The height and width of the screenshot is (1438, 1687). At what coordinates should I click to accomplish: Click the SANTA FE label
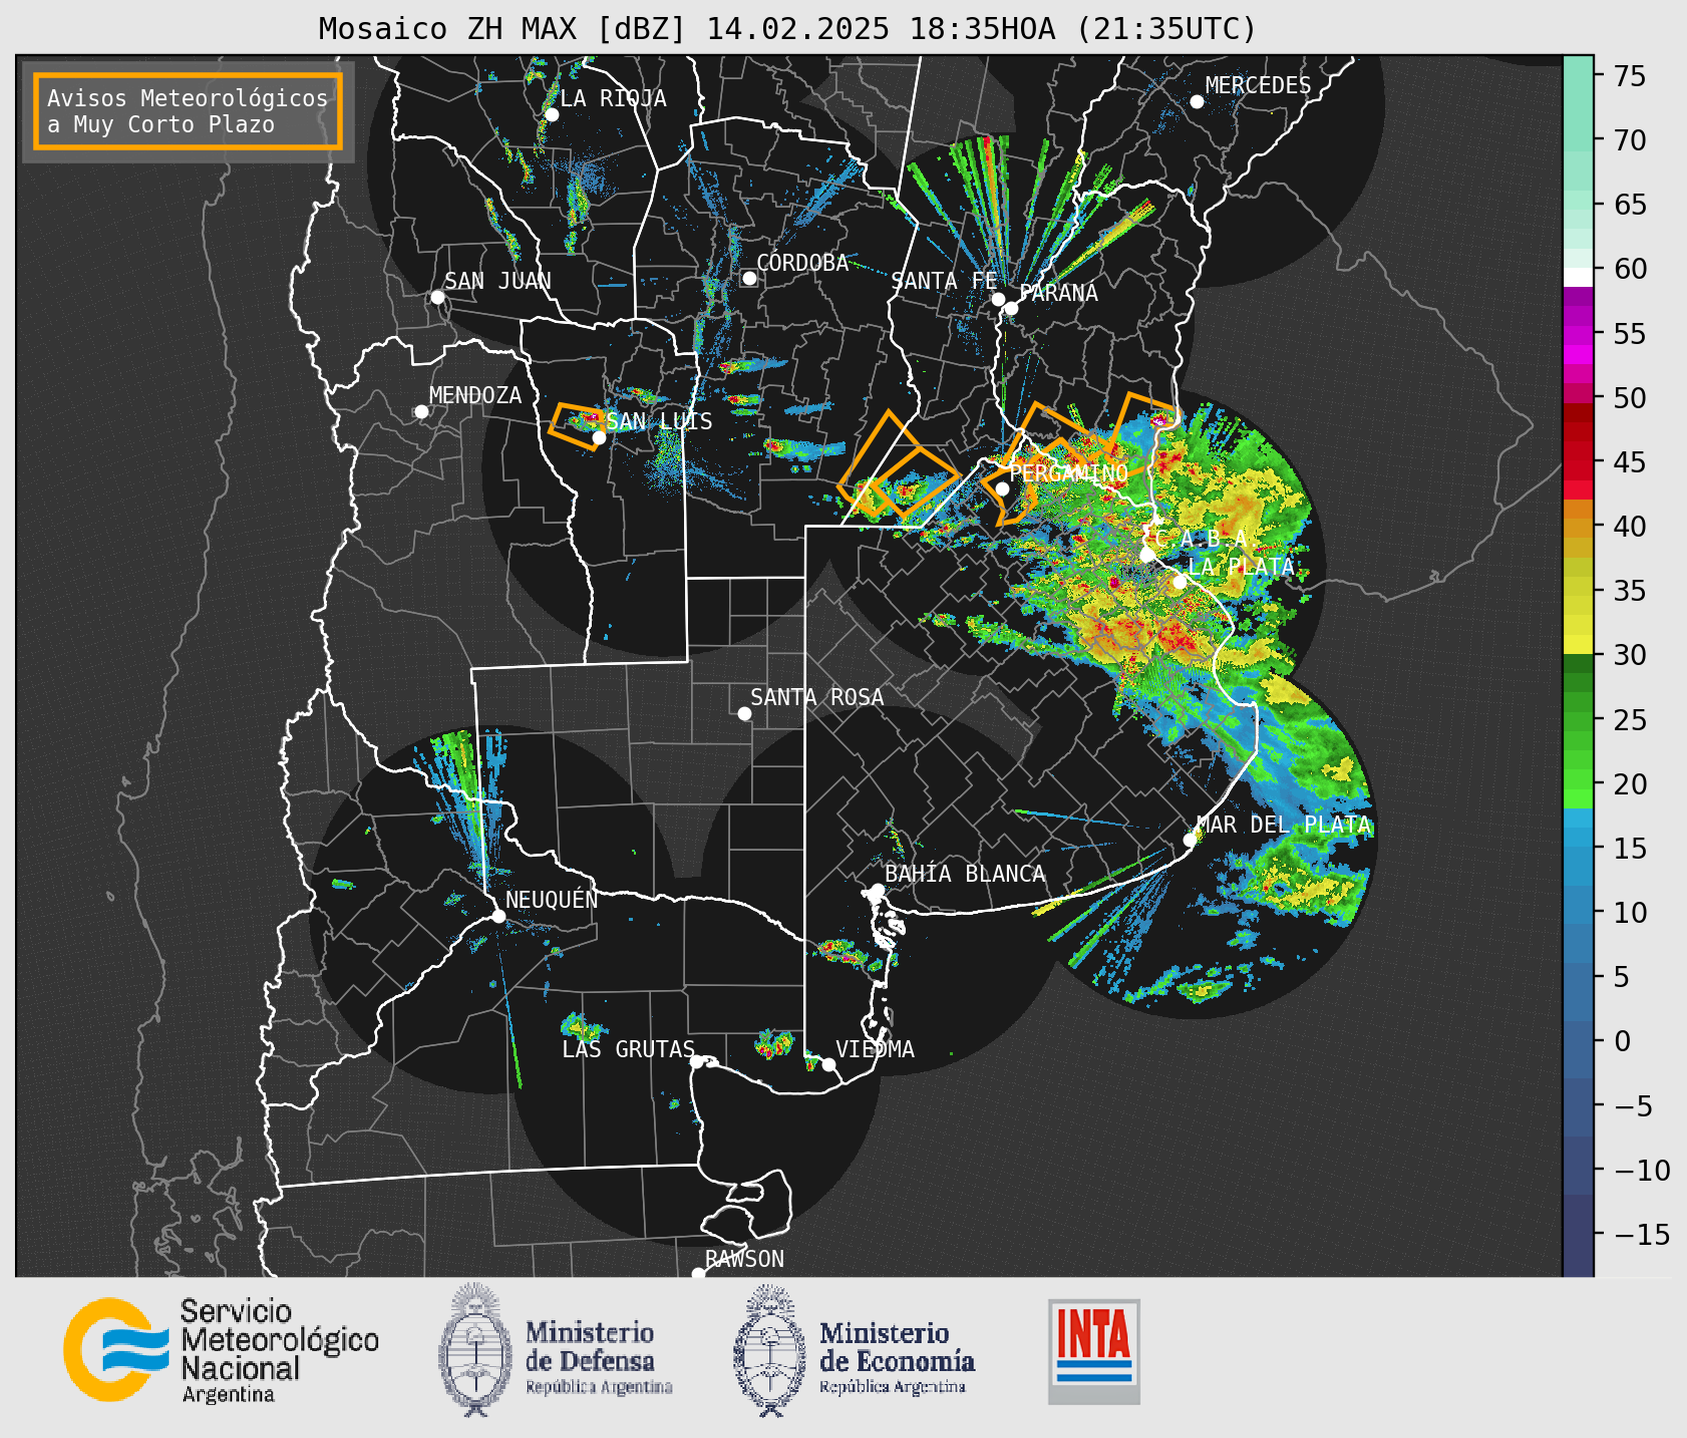coord(944,281)
